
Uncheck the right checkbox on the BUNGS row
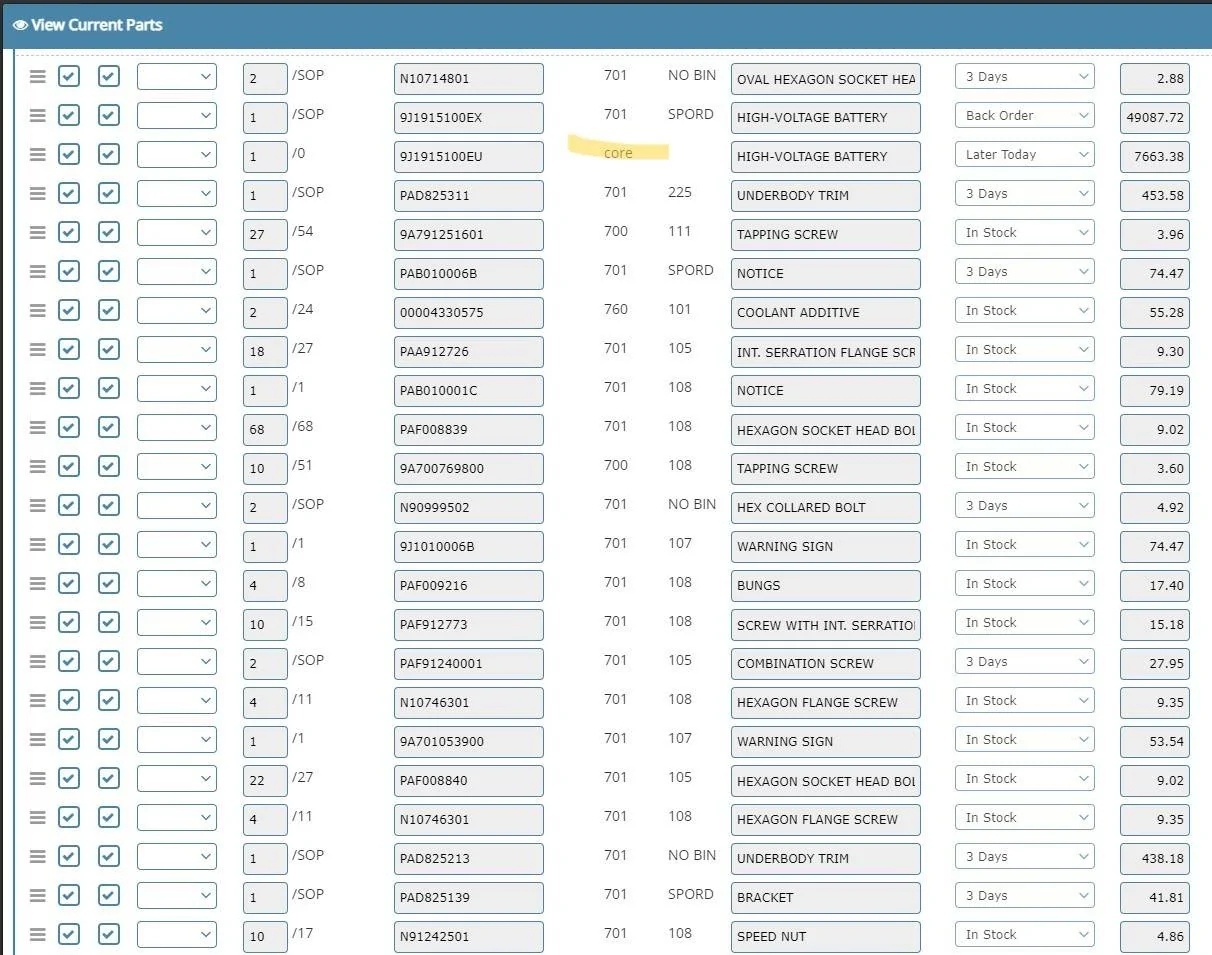coord(109,584)
